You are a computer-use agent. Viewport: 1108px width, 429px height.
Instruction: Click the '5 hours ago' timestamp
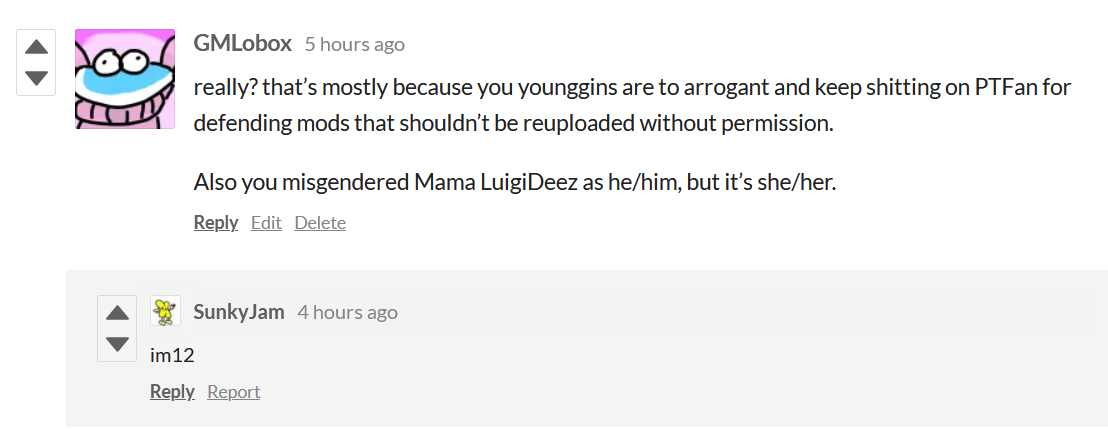tap(354, 44)
